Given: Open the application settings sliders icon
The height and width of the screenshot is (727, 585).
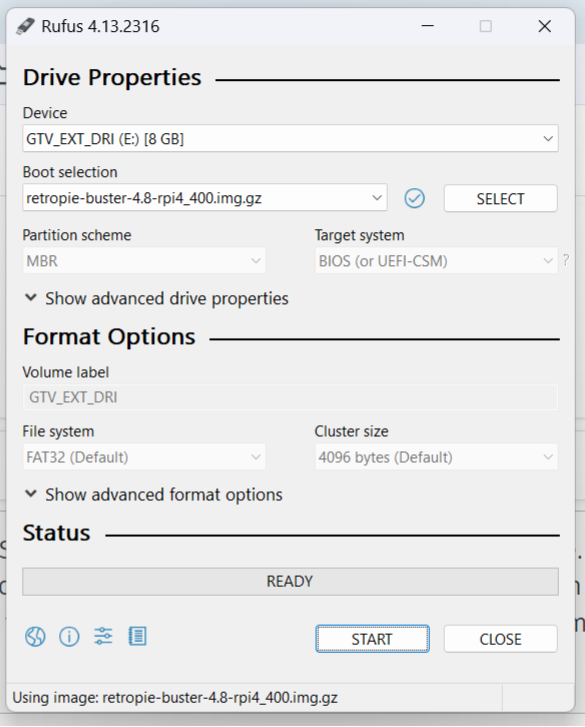Looking at the screenshot, I should [103, 637].
